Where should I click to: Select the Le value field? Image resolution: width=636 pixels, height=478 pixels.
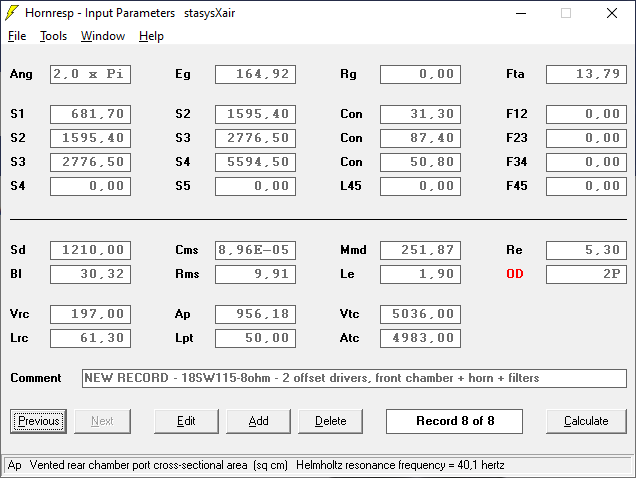point(420,274)
